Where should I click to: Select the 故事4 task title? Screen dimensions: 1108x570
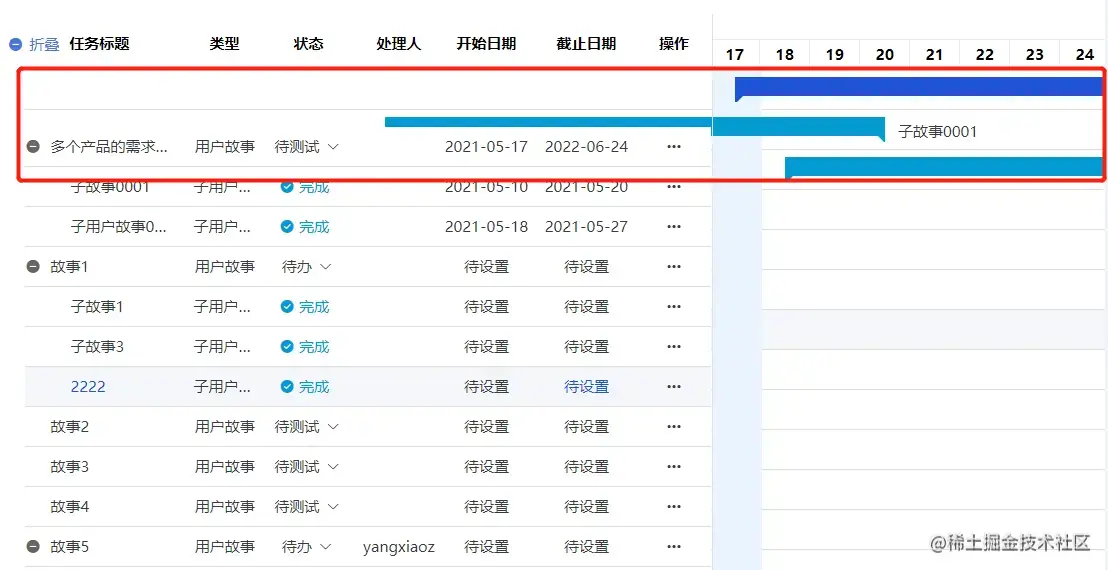(69, 506)
